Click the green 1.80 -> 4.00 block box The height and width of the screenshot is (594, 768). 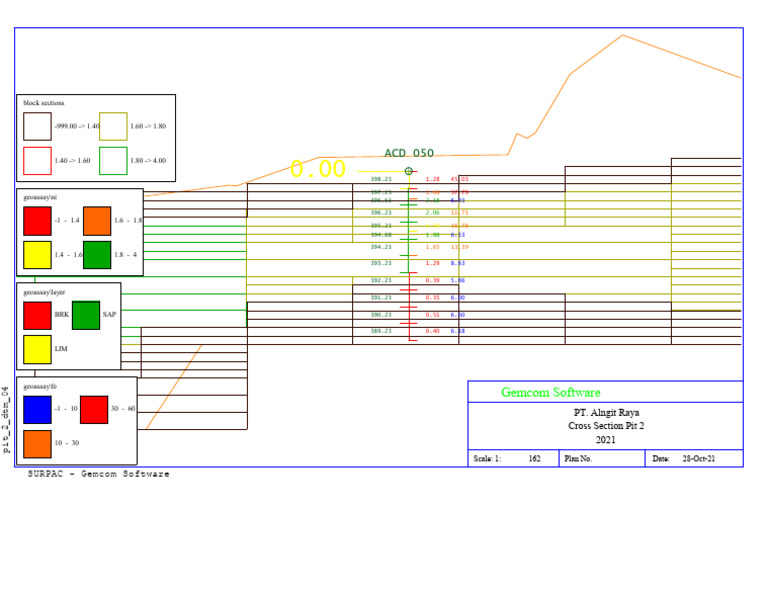tap(113, 161)
